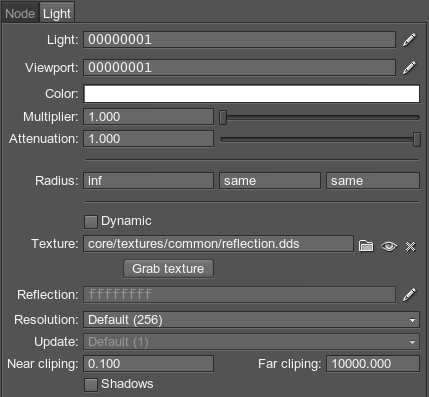
Task: Click pencil edit icon beside Viewport mask
Action: pyautogui.click(x=409, y=68)
